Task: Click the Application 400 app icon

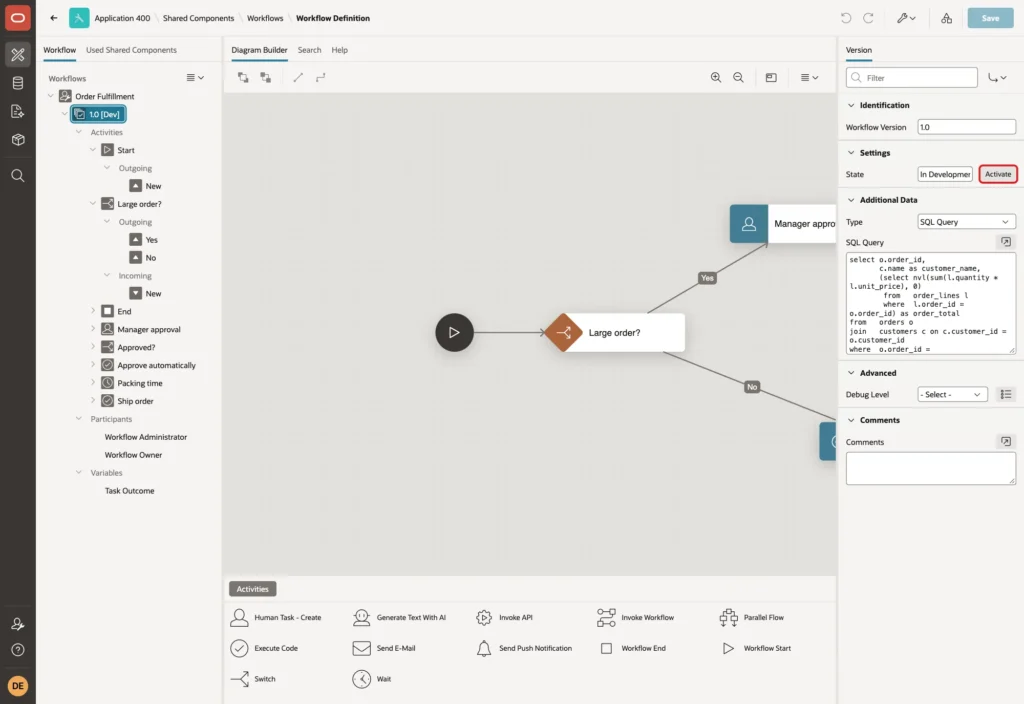Action: click(x=79, y=18)
